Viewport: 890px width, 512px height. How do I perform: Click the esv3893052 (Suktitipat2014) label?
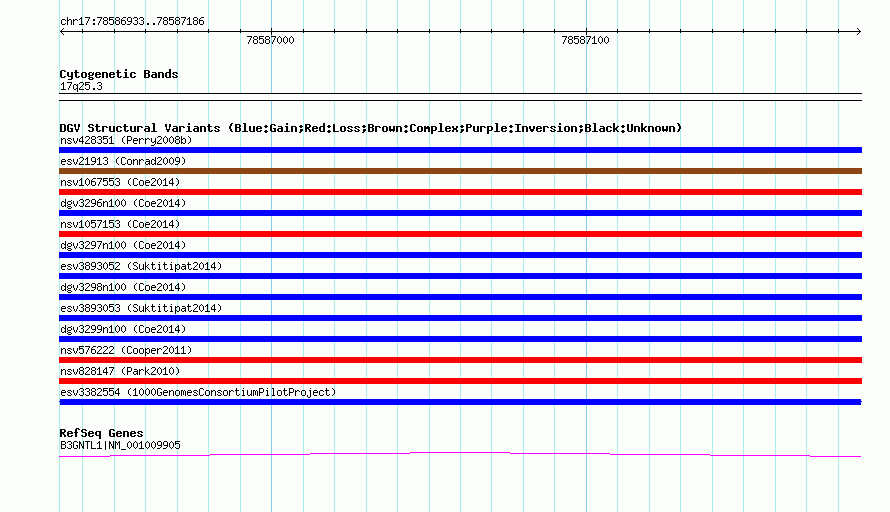click(141, 266)
